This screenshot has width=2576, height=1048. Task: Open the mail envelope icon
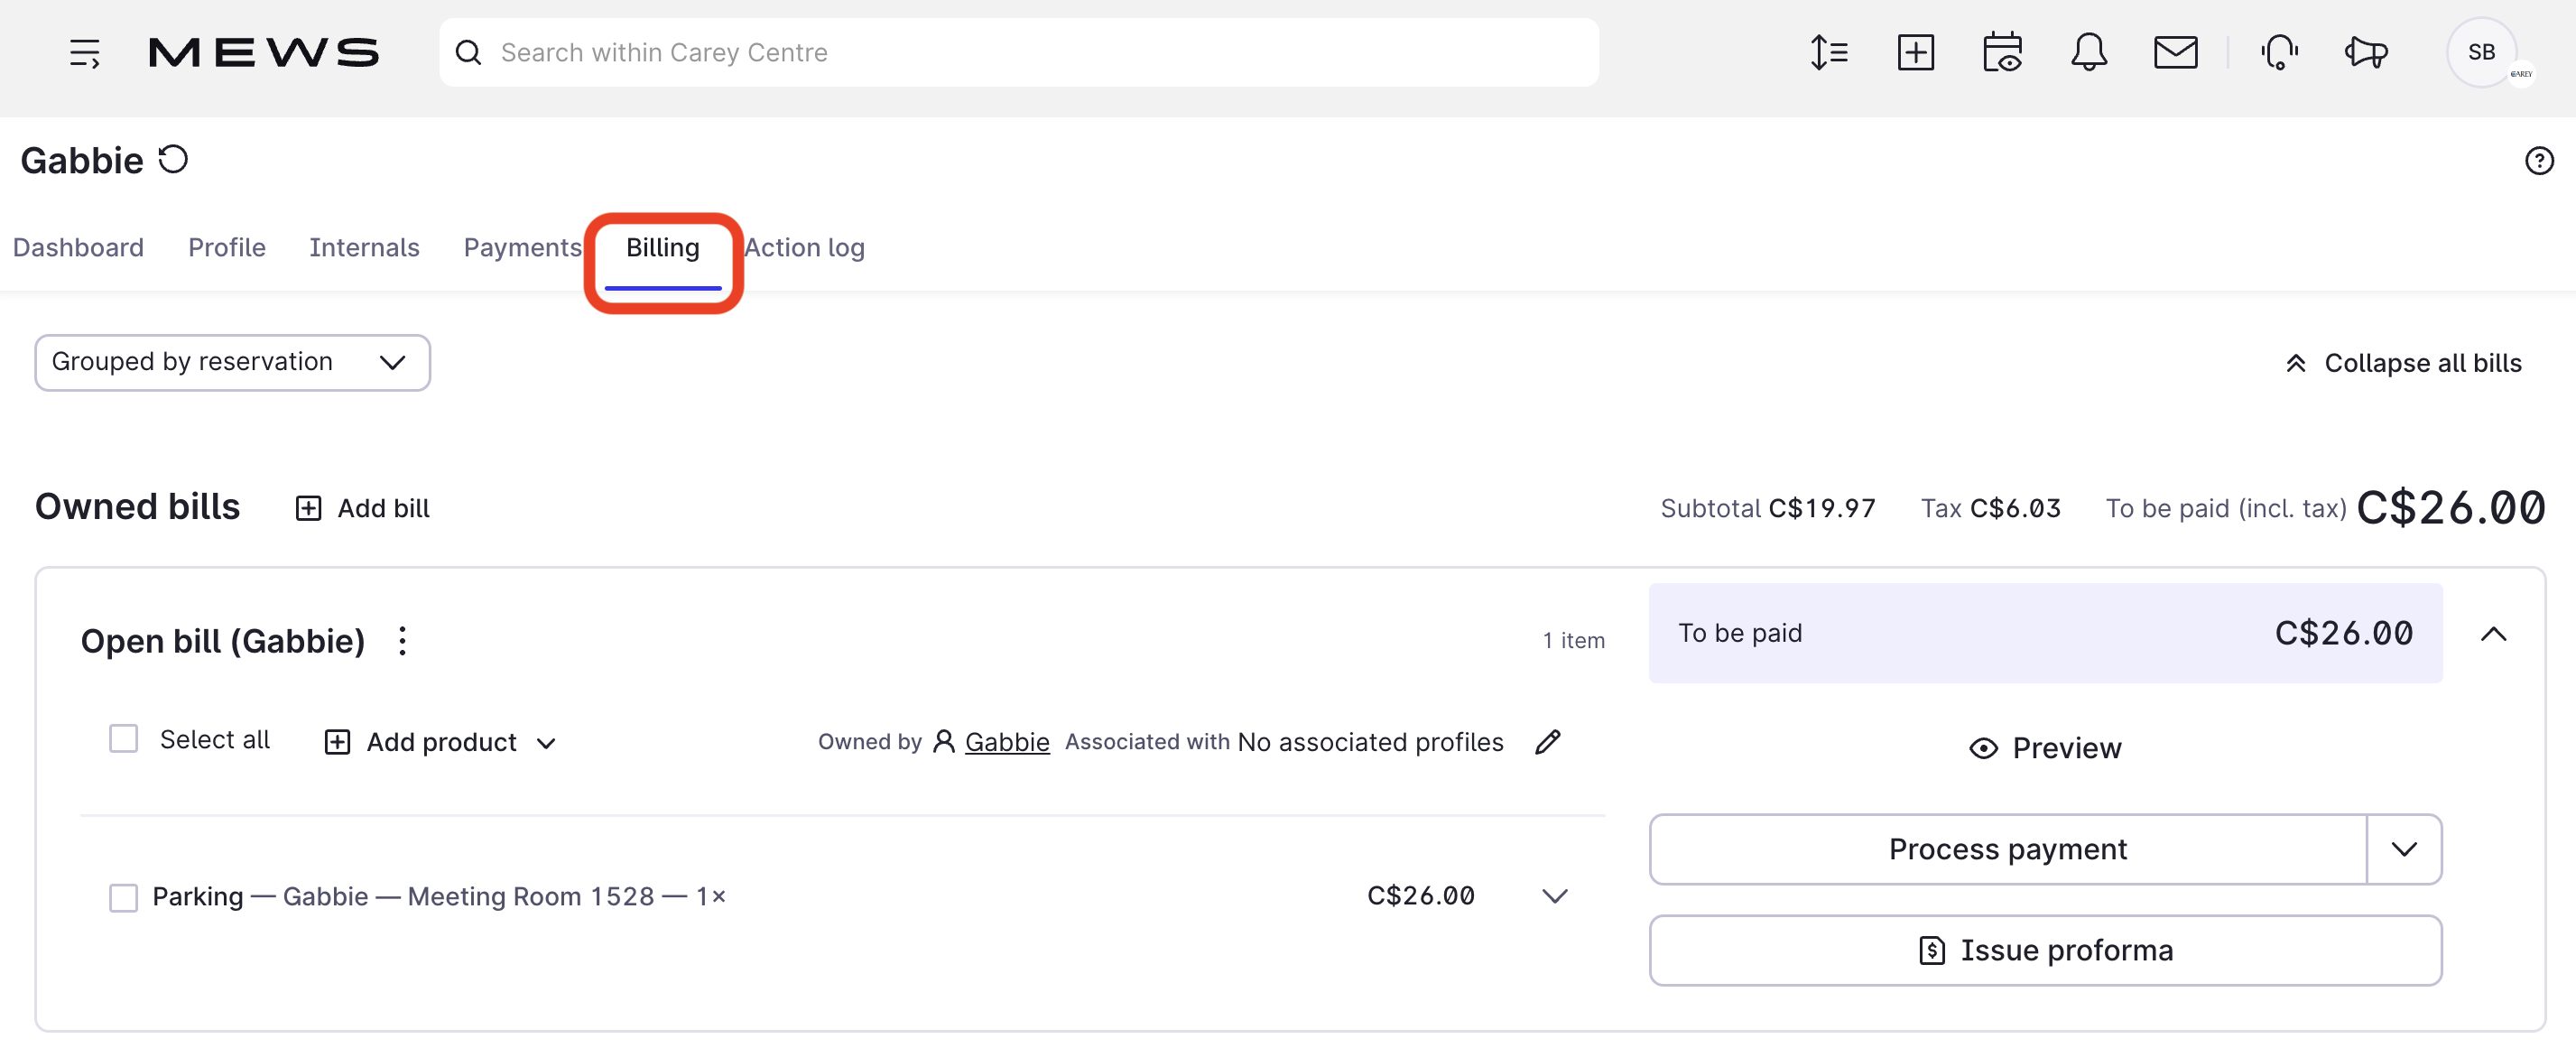coord(2174,52)
